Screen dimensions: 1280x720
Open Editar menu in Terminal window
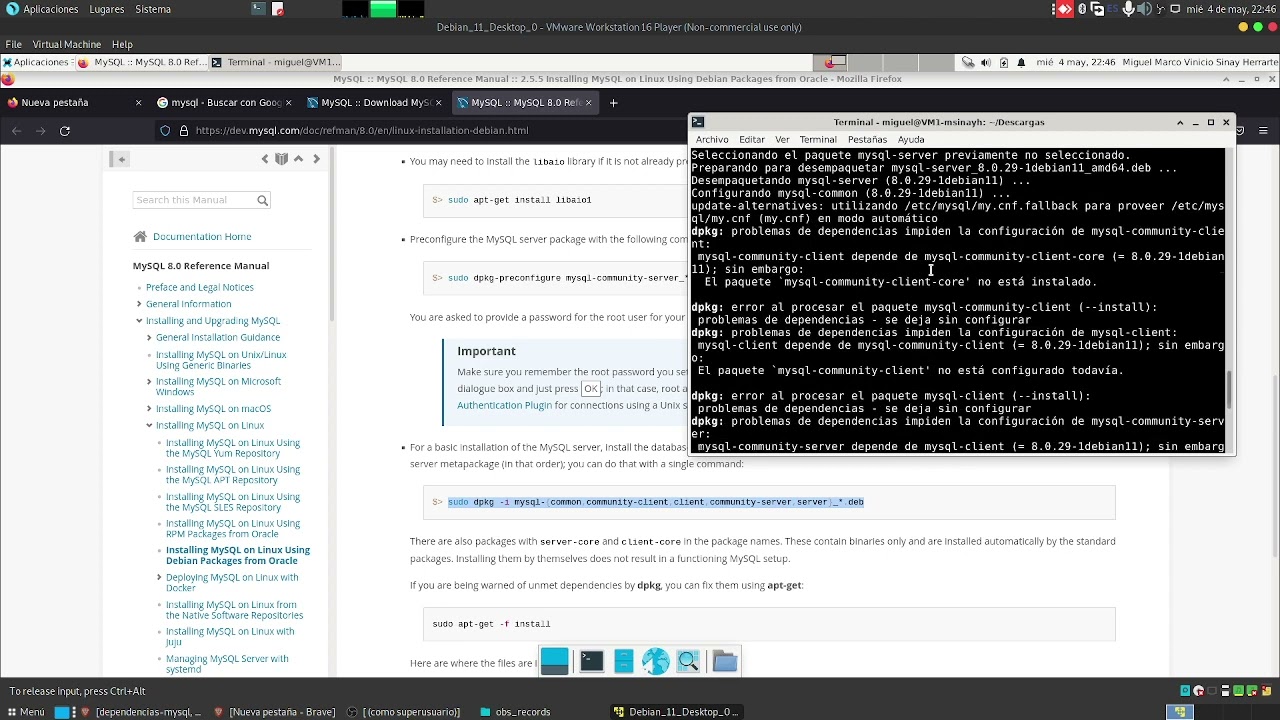click(x=751, y=139)
